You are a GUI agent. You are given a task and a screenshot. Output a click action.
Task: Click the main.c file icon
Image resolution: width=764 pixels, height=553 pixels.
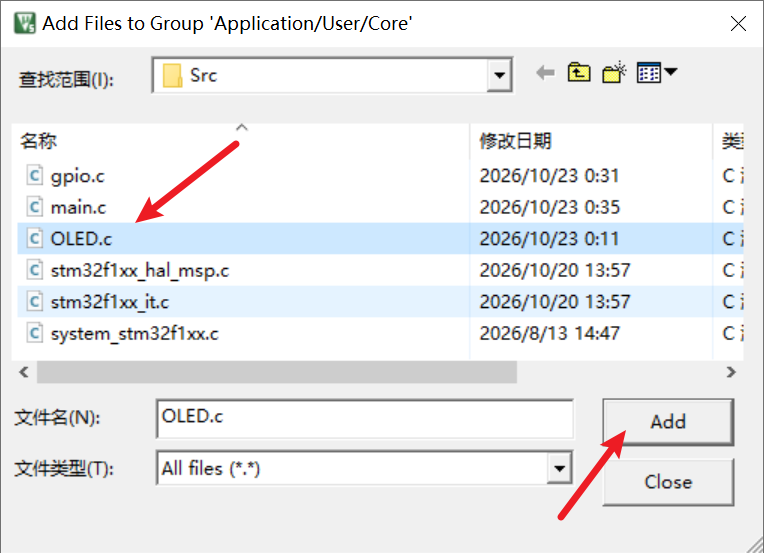(x=35, y=207)
